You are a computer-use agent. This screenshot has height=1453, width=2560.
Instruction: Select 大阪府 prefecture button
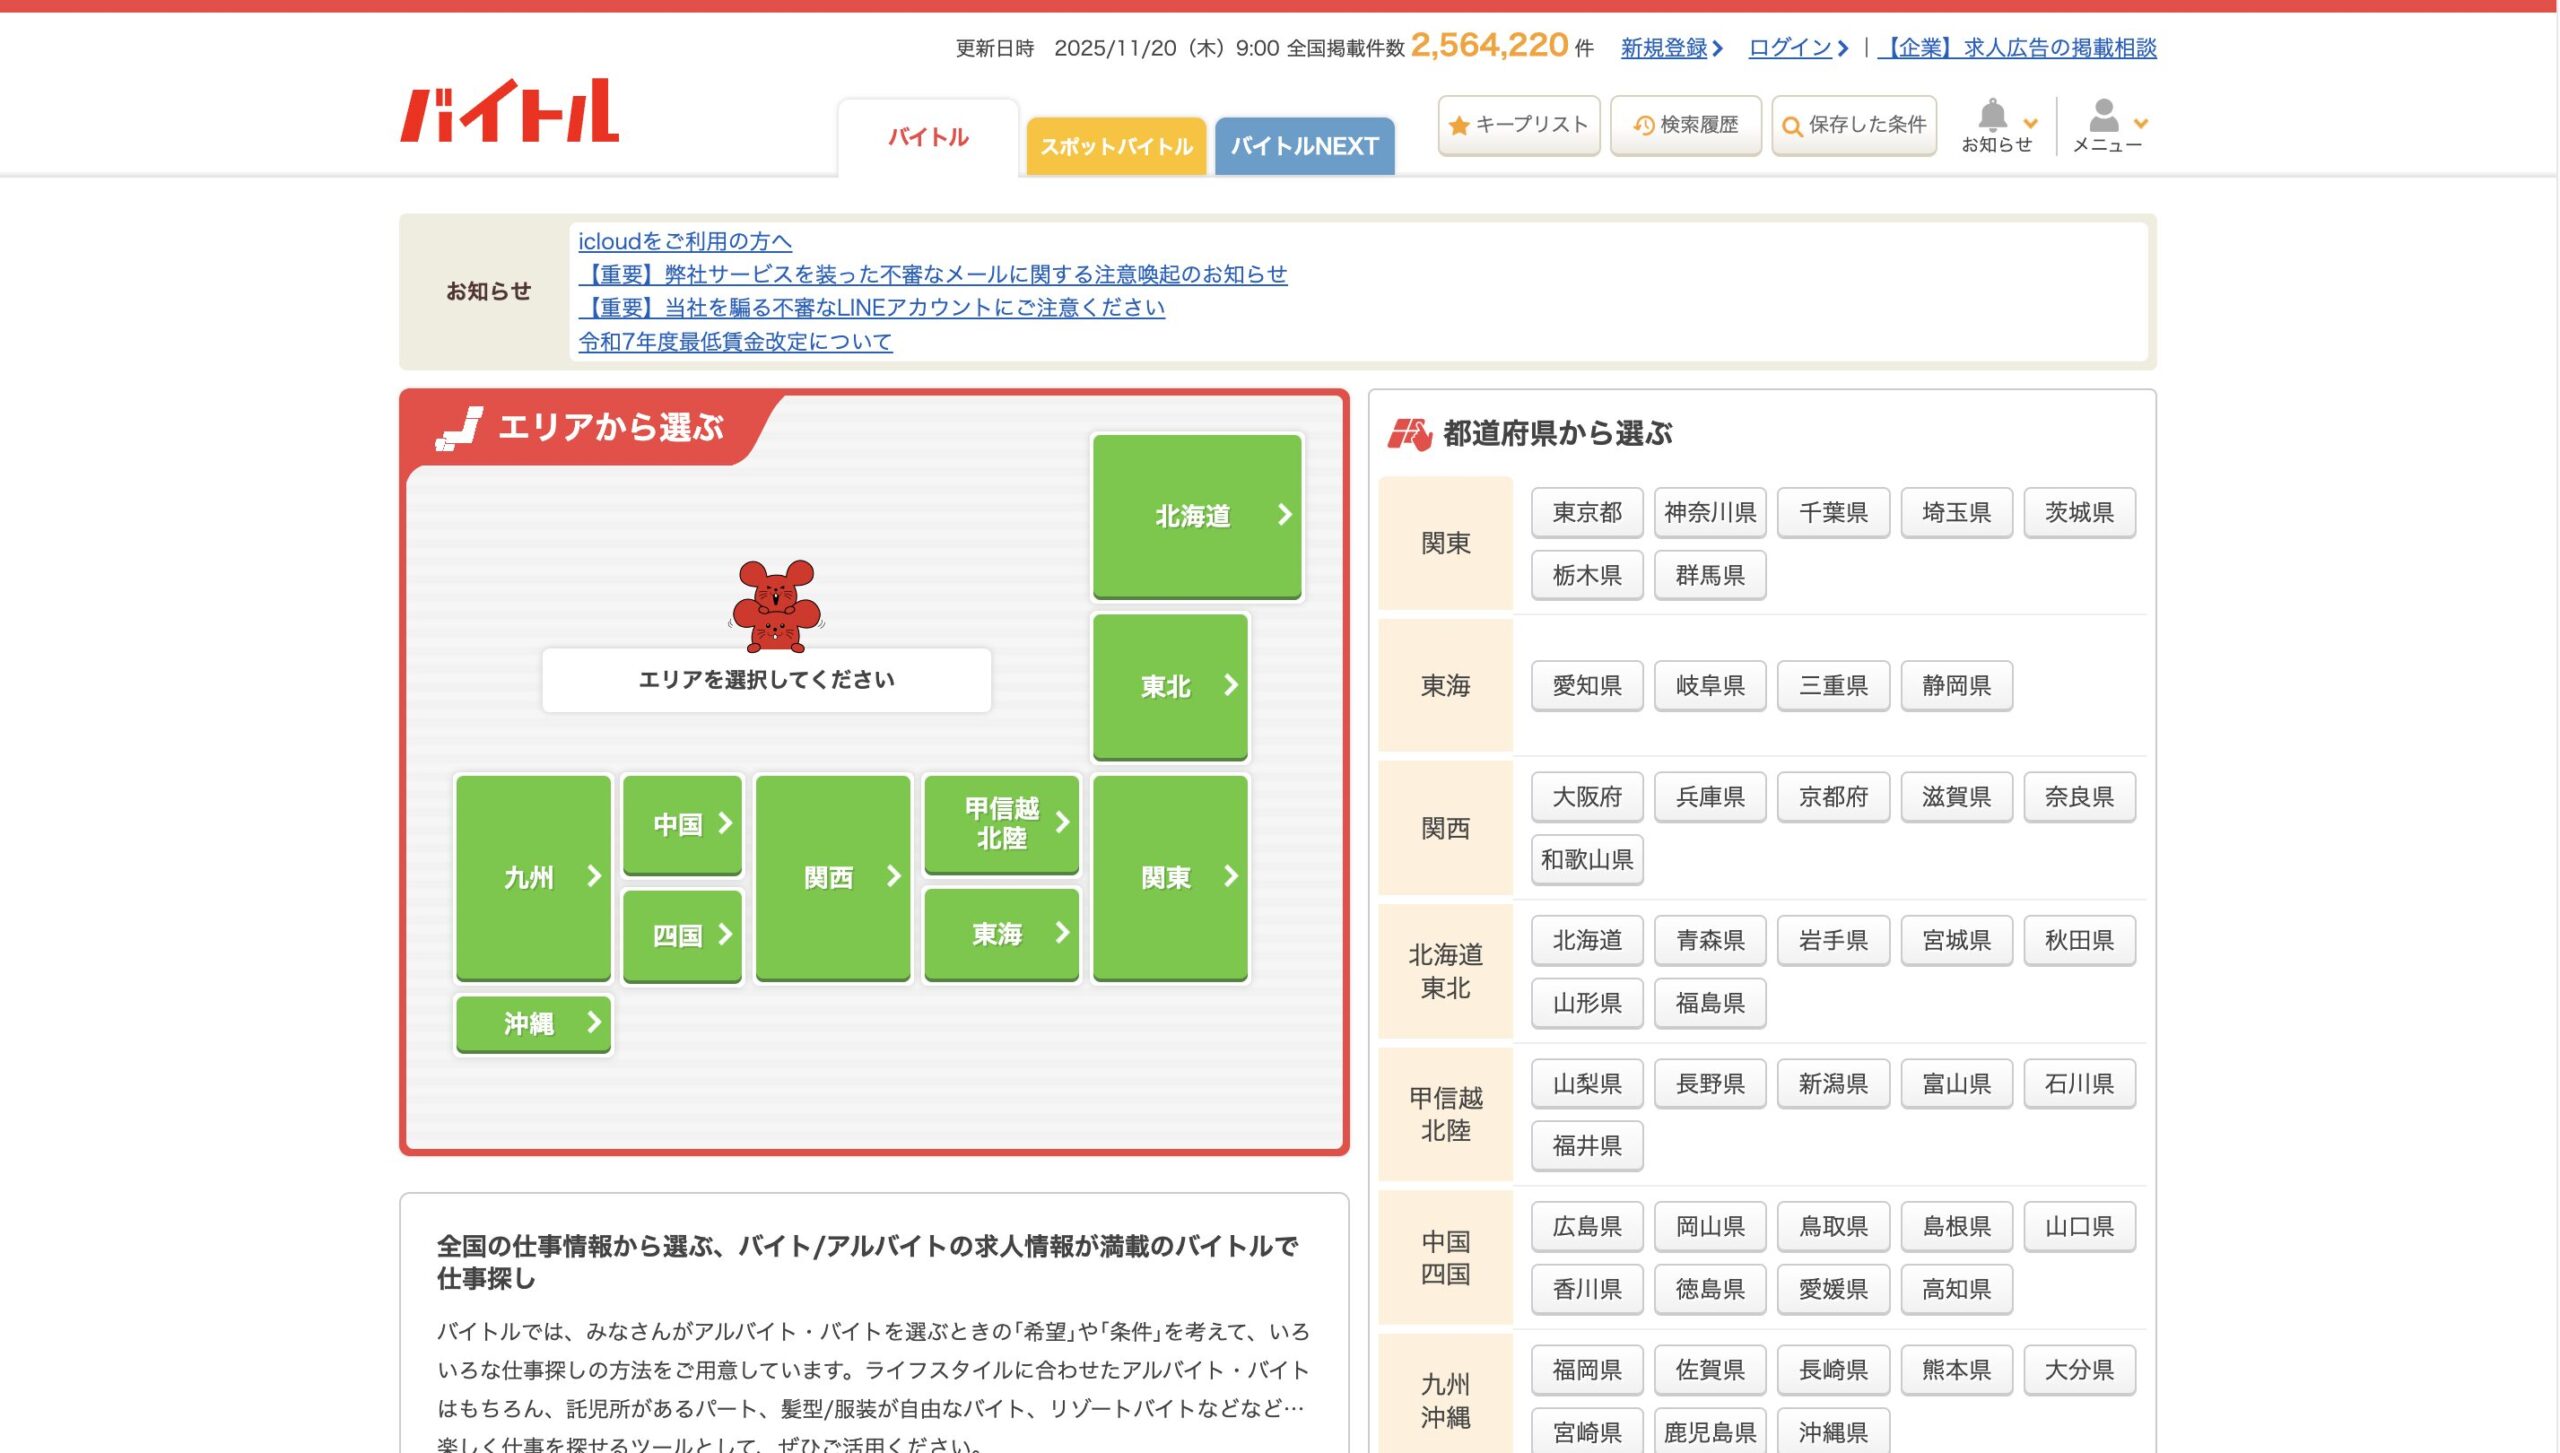[1586, 797]
